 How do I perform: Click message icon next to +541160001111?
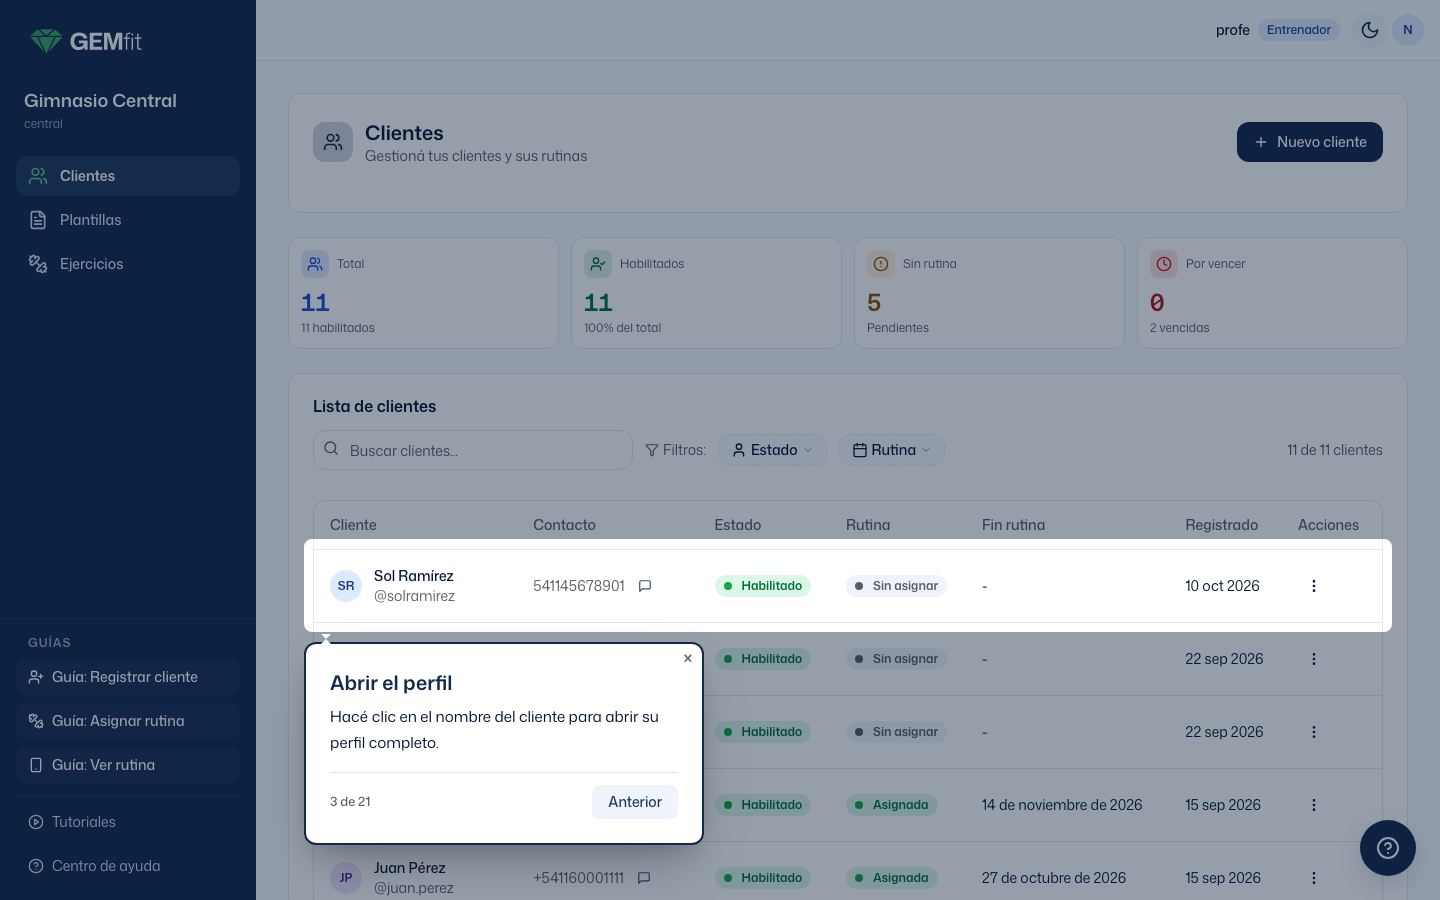click(644, 878)
